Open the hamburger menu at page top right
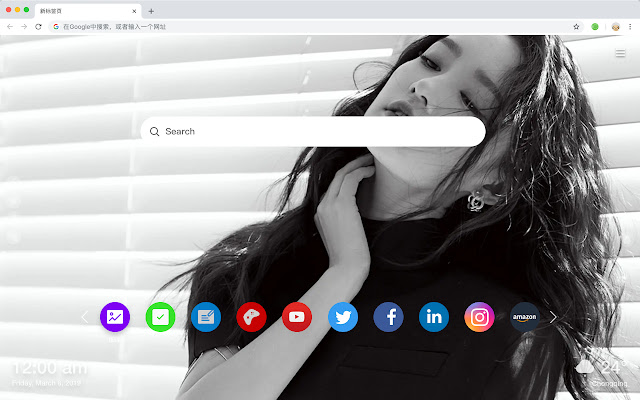Viewport: 640px width, 400px height. (x=620, y=53)
